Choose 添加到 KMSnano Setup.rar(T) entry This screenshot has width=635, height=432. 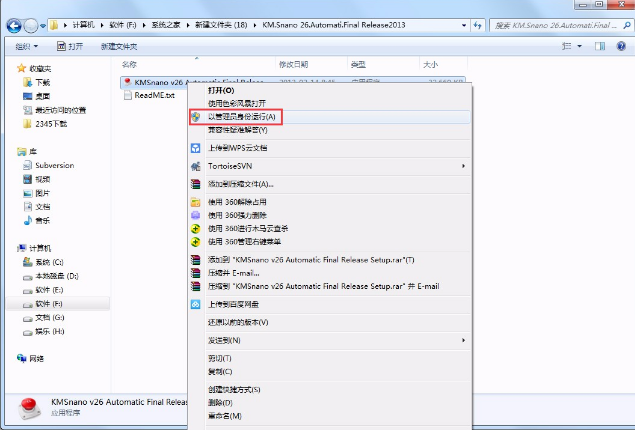[311, 260]
